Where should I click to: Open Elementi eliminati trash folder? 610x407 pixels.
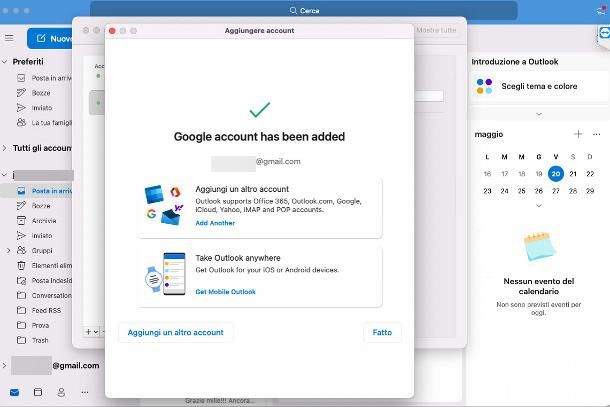click(44, 265)
